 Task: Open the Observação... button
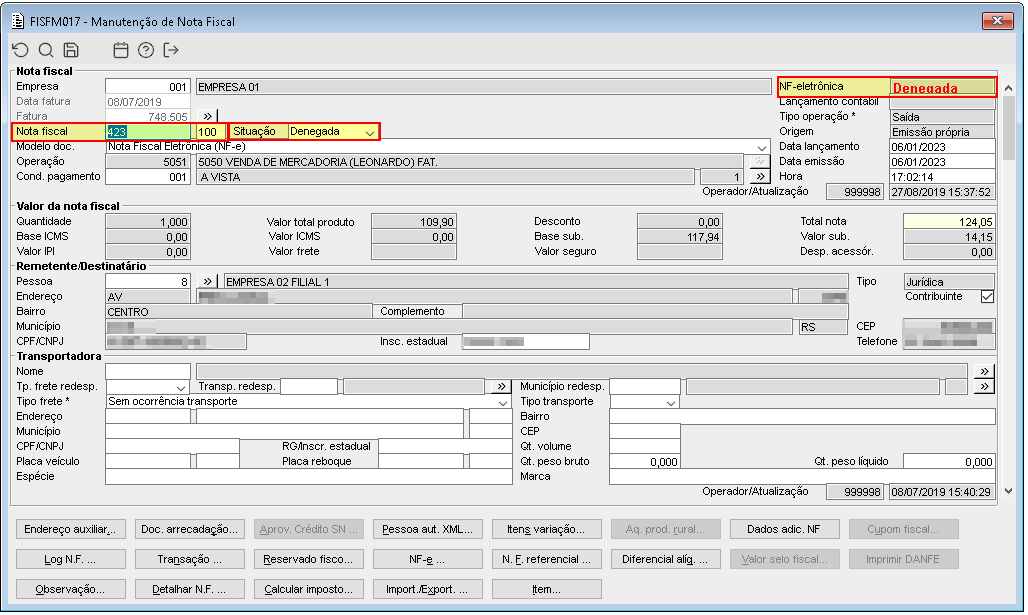click(x=70, y=589)
